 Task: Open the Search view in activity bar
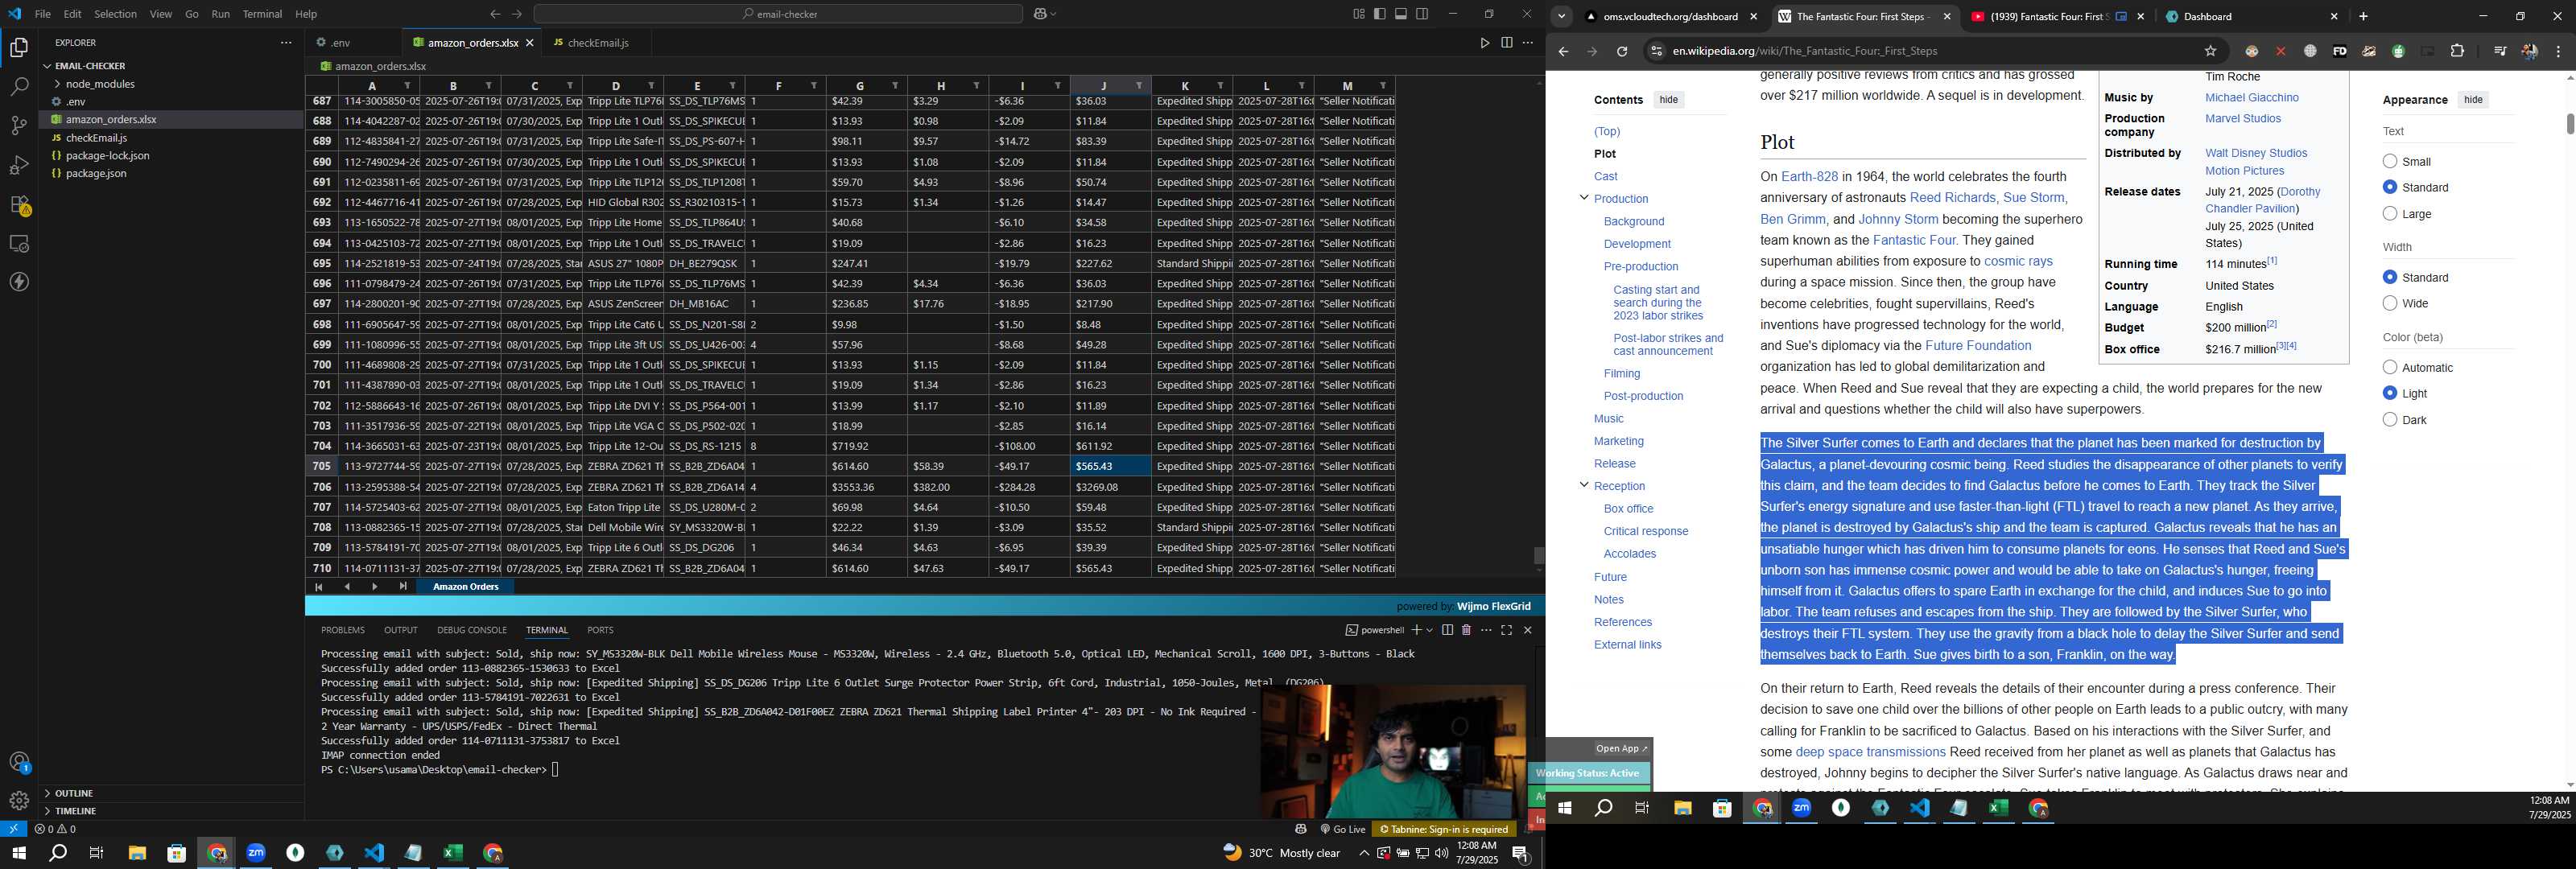(x=19, y=87)
